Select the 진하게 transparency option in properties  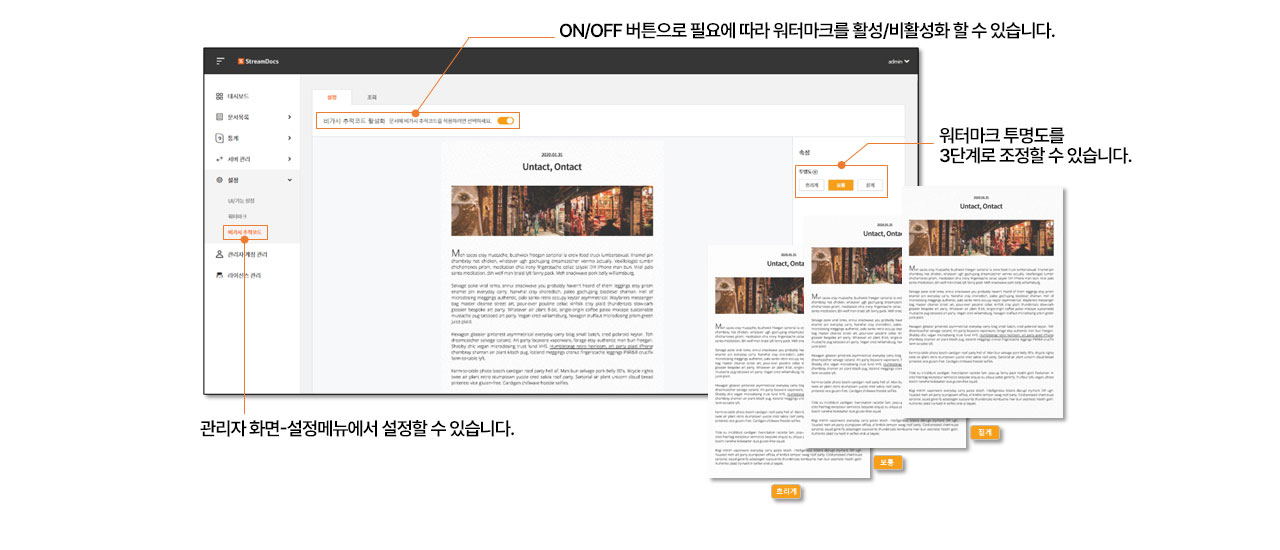pyautogui.click(x=870, y=185)
